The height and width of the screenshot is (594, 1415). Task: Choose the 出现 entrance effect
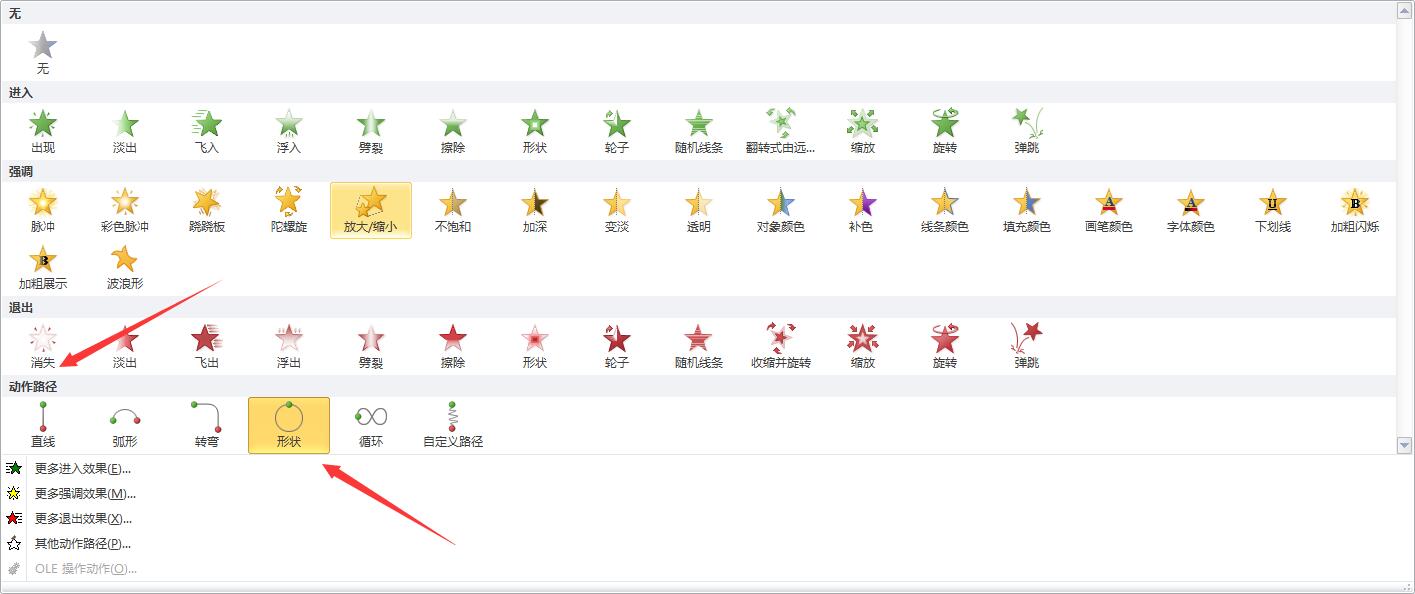point(43,131)
